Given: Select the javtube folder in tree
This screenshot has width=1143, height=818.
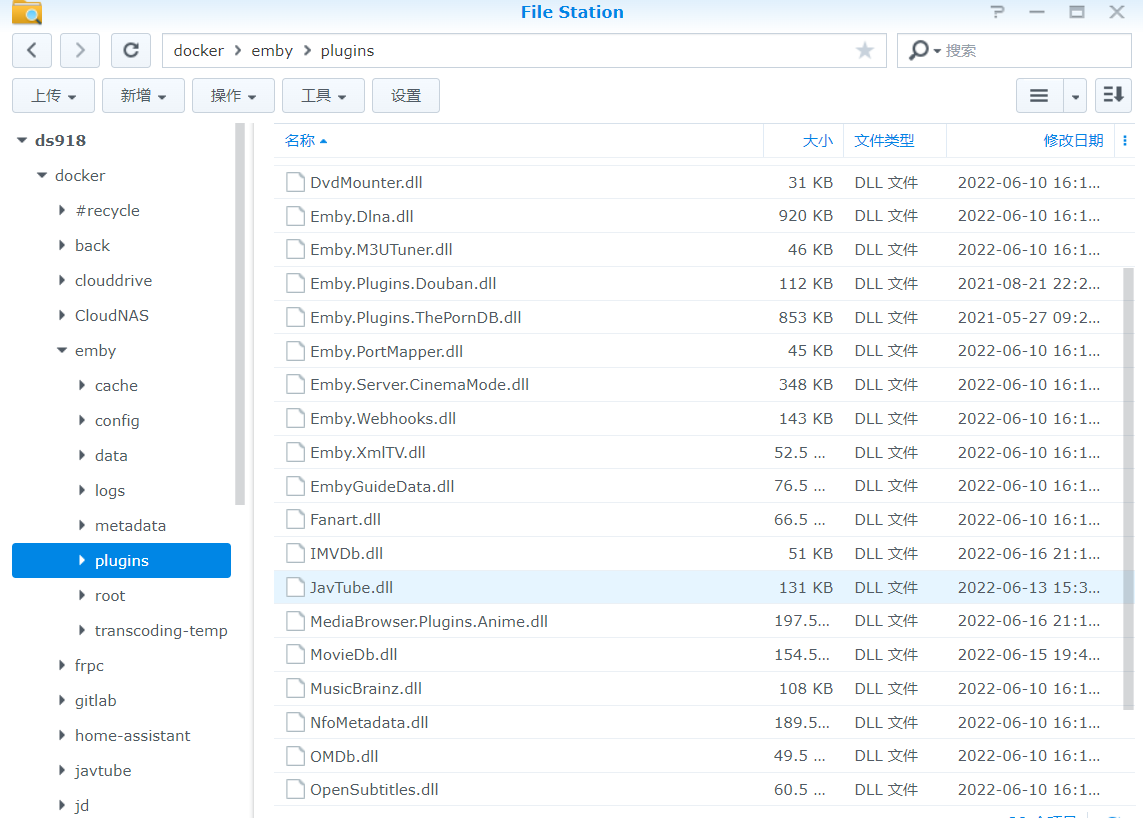Looking at the screenshot, I should pyautogui.click(x=103, y=771).
